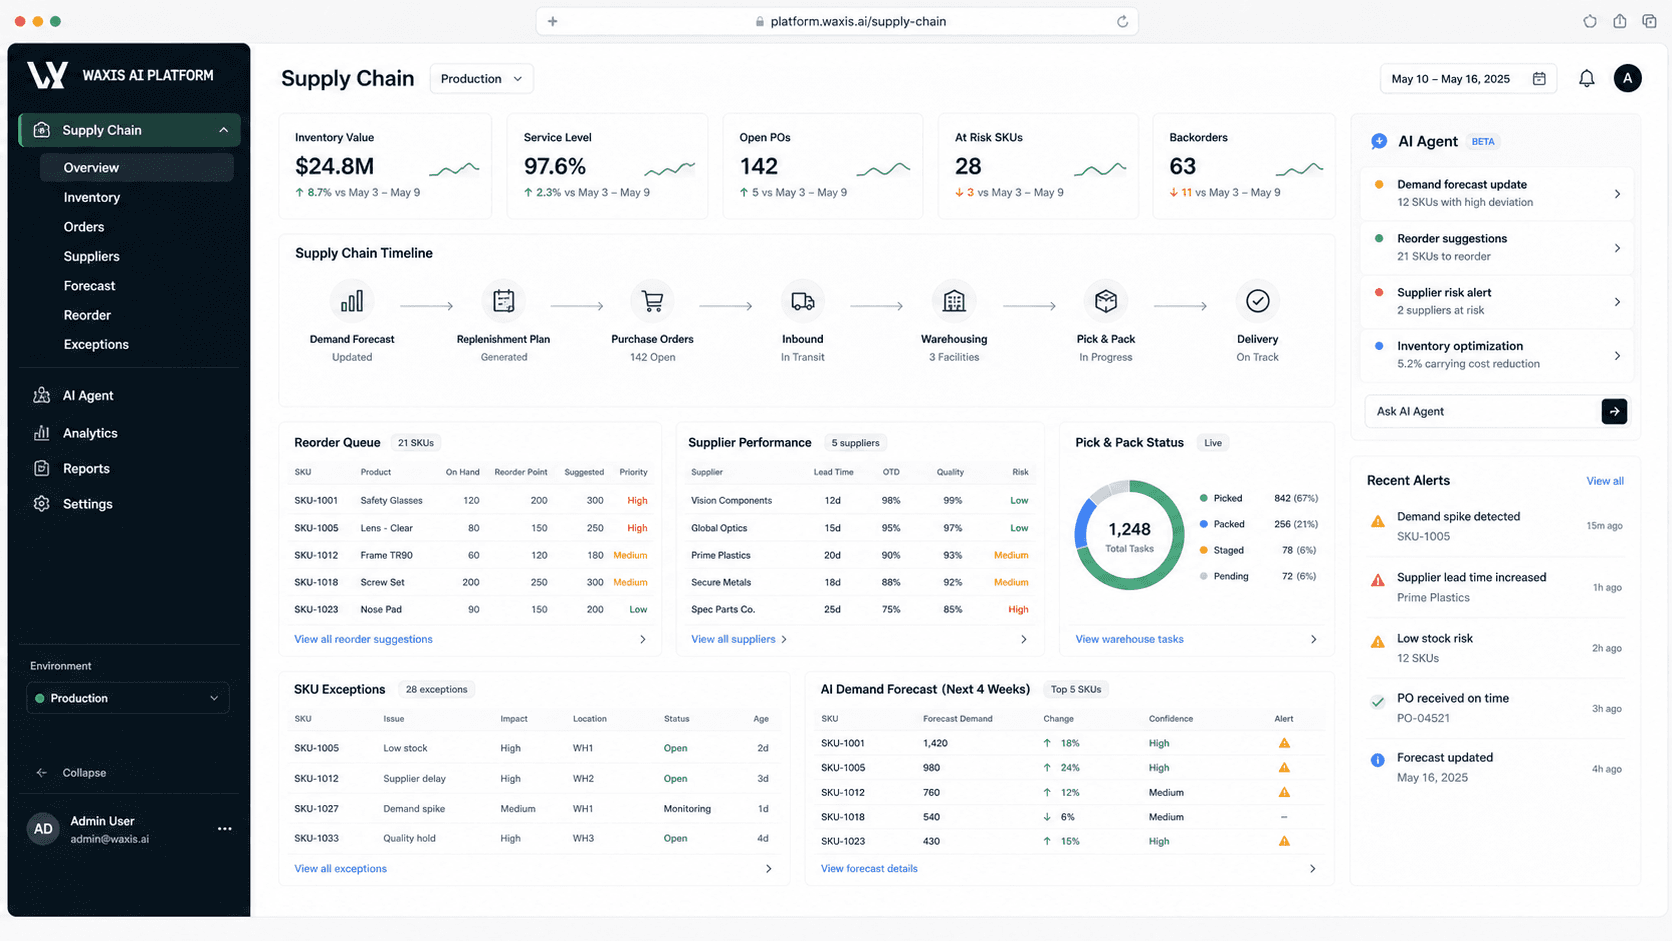Go to Exceptions in sidebar
The image size is (1672, 941).
pos(96,345)
